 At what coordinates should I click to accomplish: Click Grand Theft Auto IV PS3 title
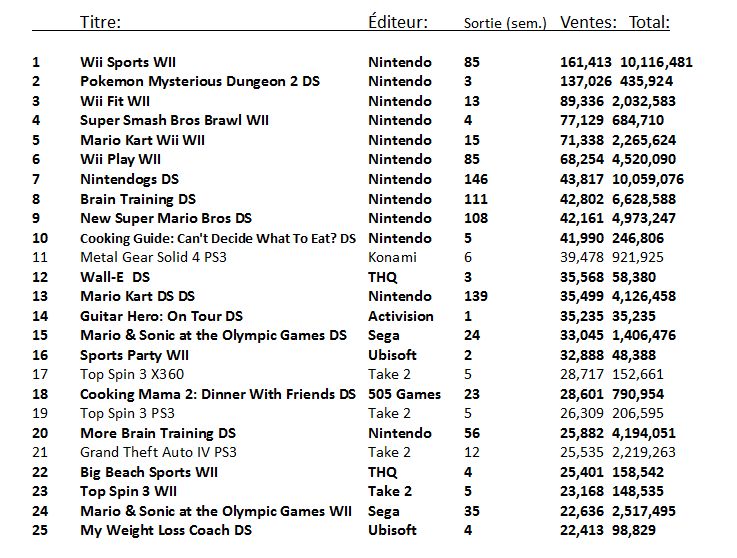[x=158, y=452]
